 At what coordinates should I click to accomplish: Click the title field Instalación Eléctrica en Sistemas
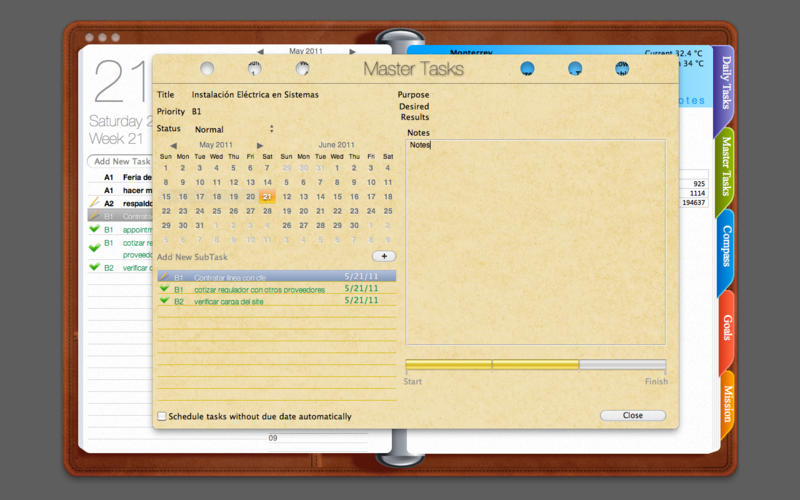click(255, 95)
